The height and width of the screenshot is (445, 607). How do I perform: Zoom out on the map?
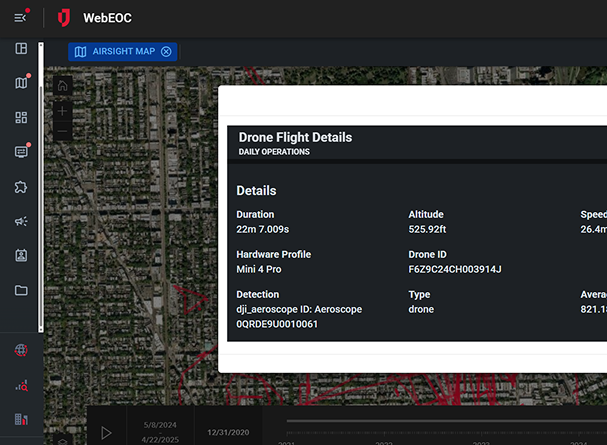click(62, 132)
